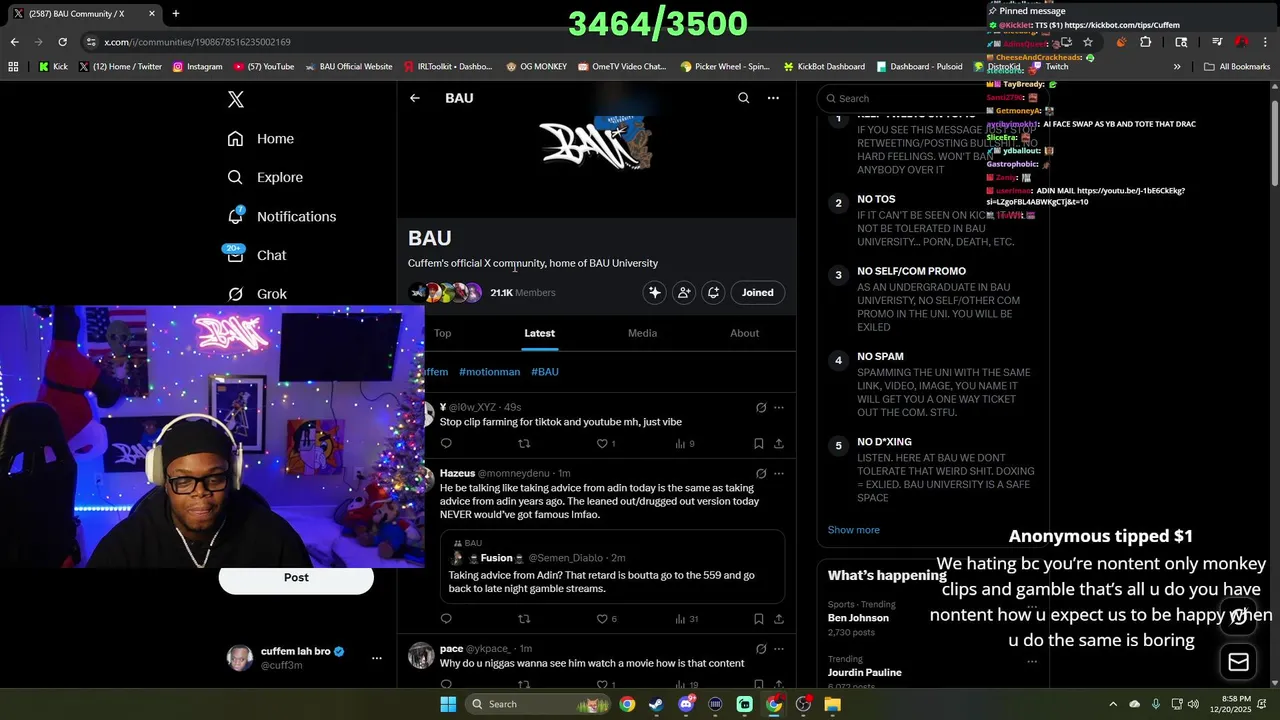Open File Explorer from the taskbar
This screenshot has width=1280, height=720.
click(x=832, y=704)
